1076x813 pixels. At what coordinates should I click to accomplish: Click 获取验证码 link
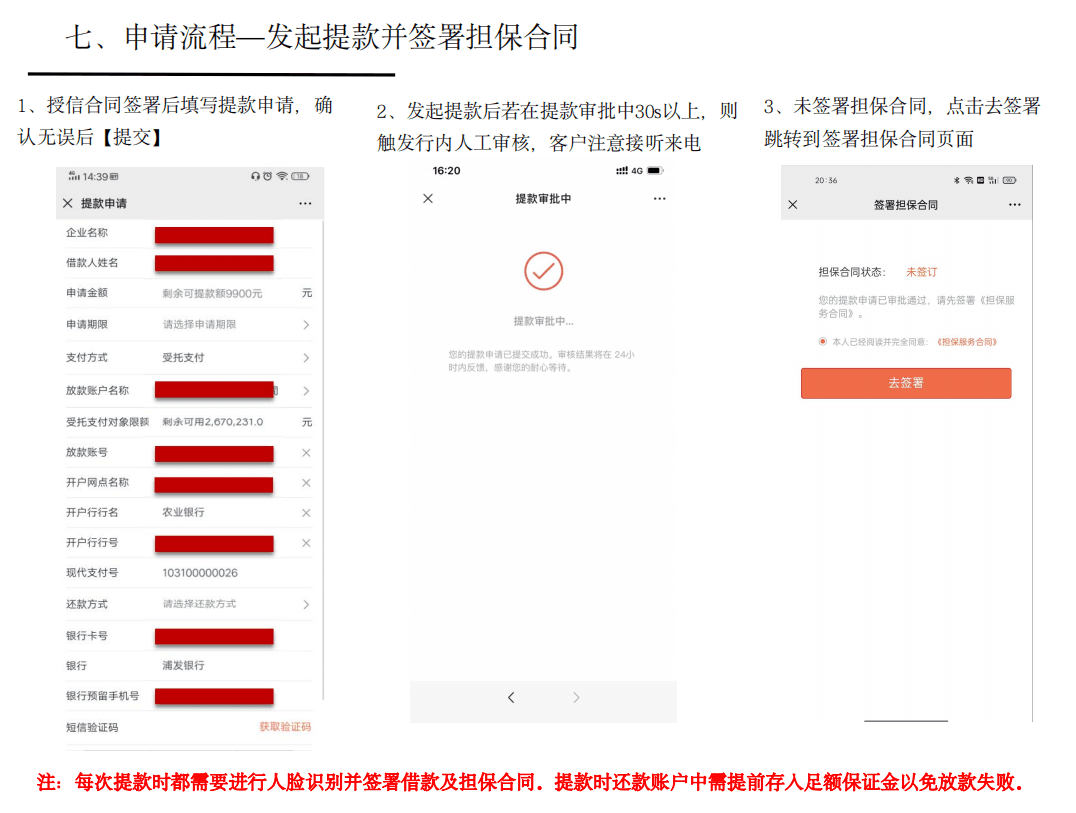click(x=285, y=727)
